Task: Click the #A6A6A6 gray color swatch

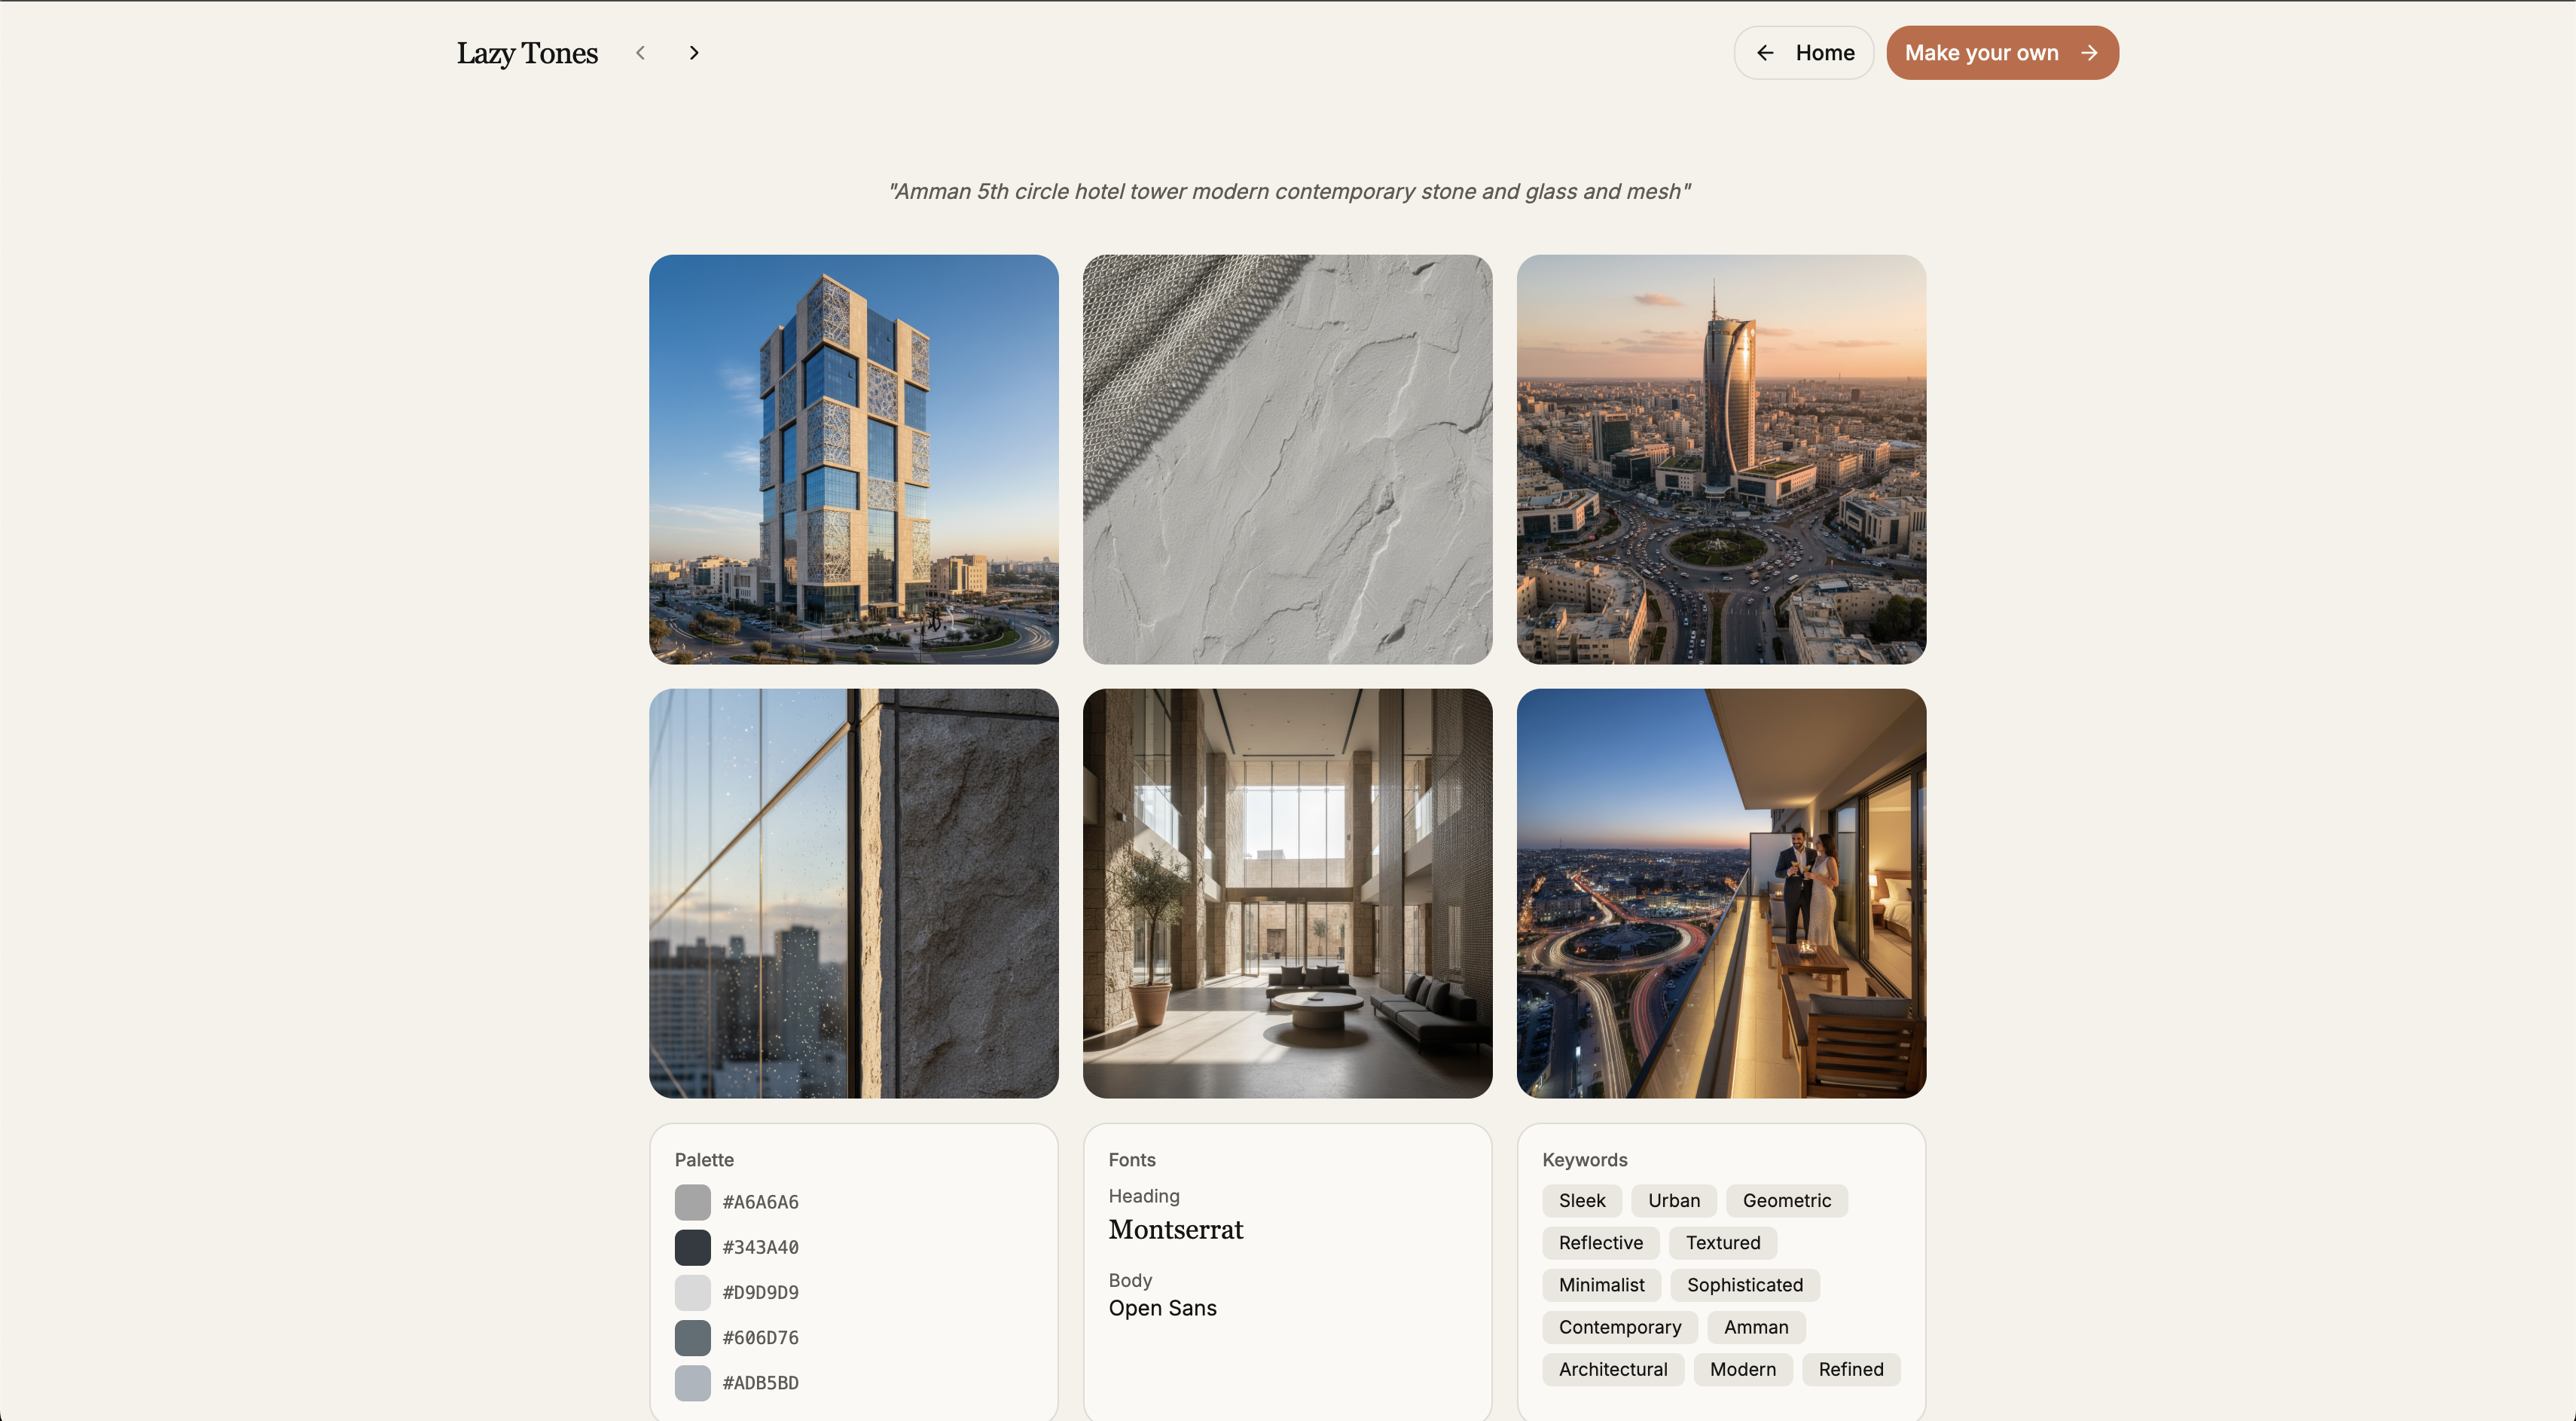Action: [693, 1201]
